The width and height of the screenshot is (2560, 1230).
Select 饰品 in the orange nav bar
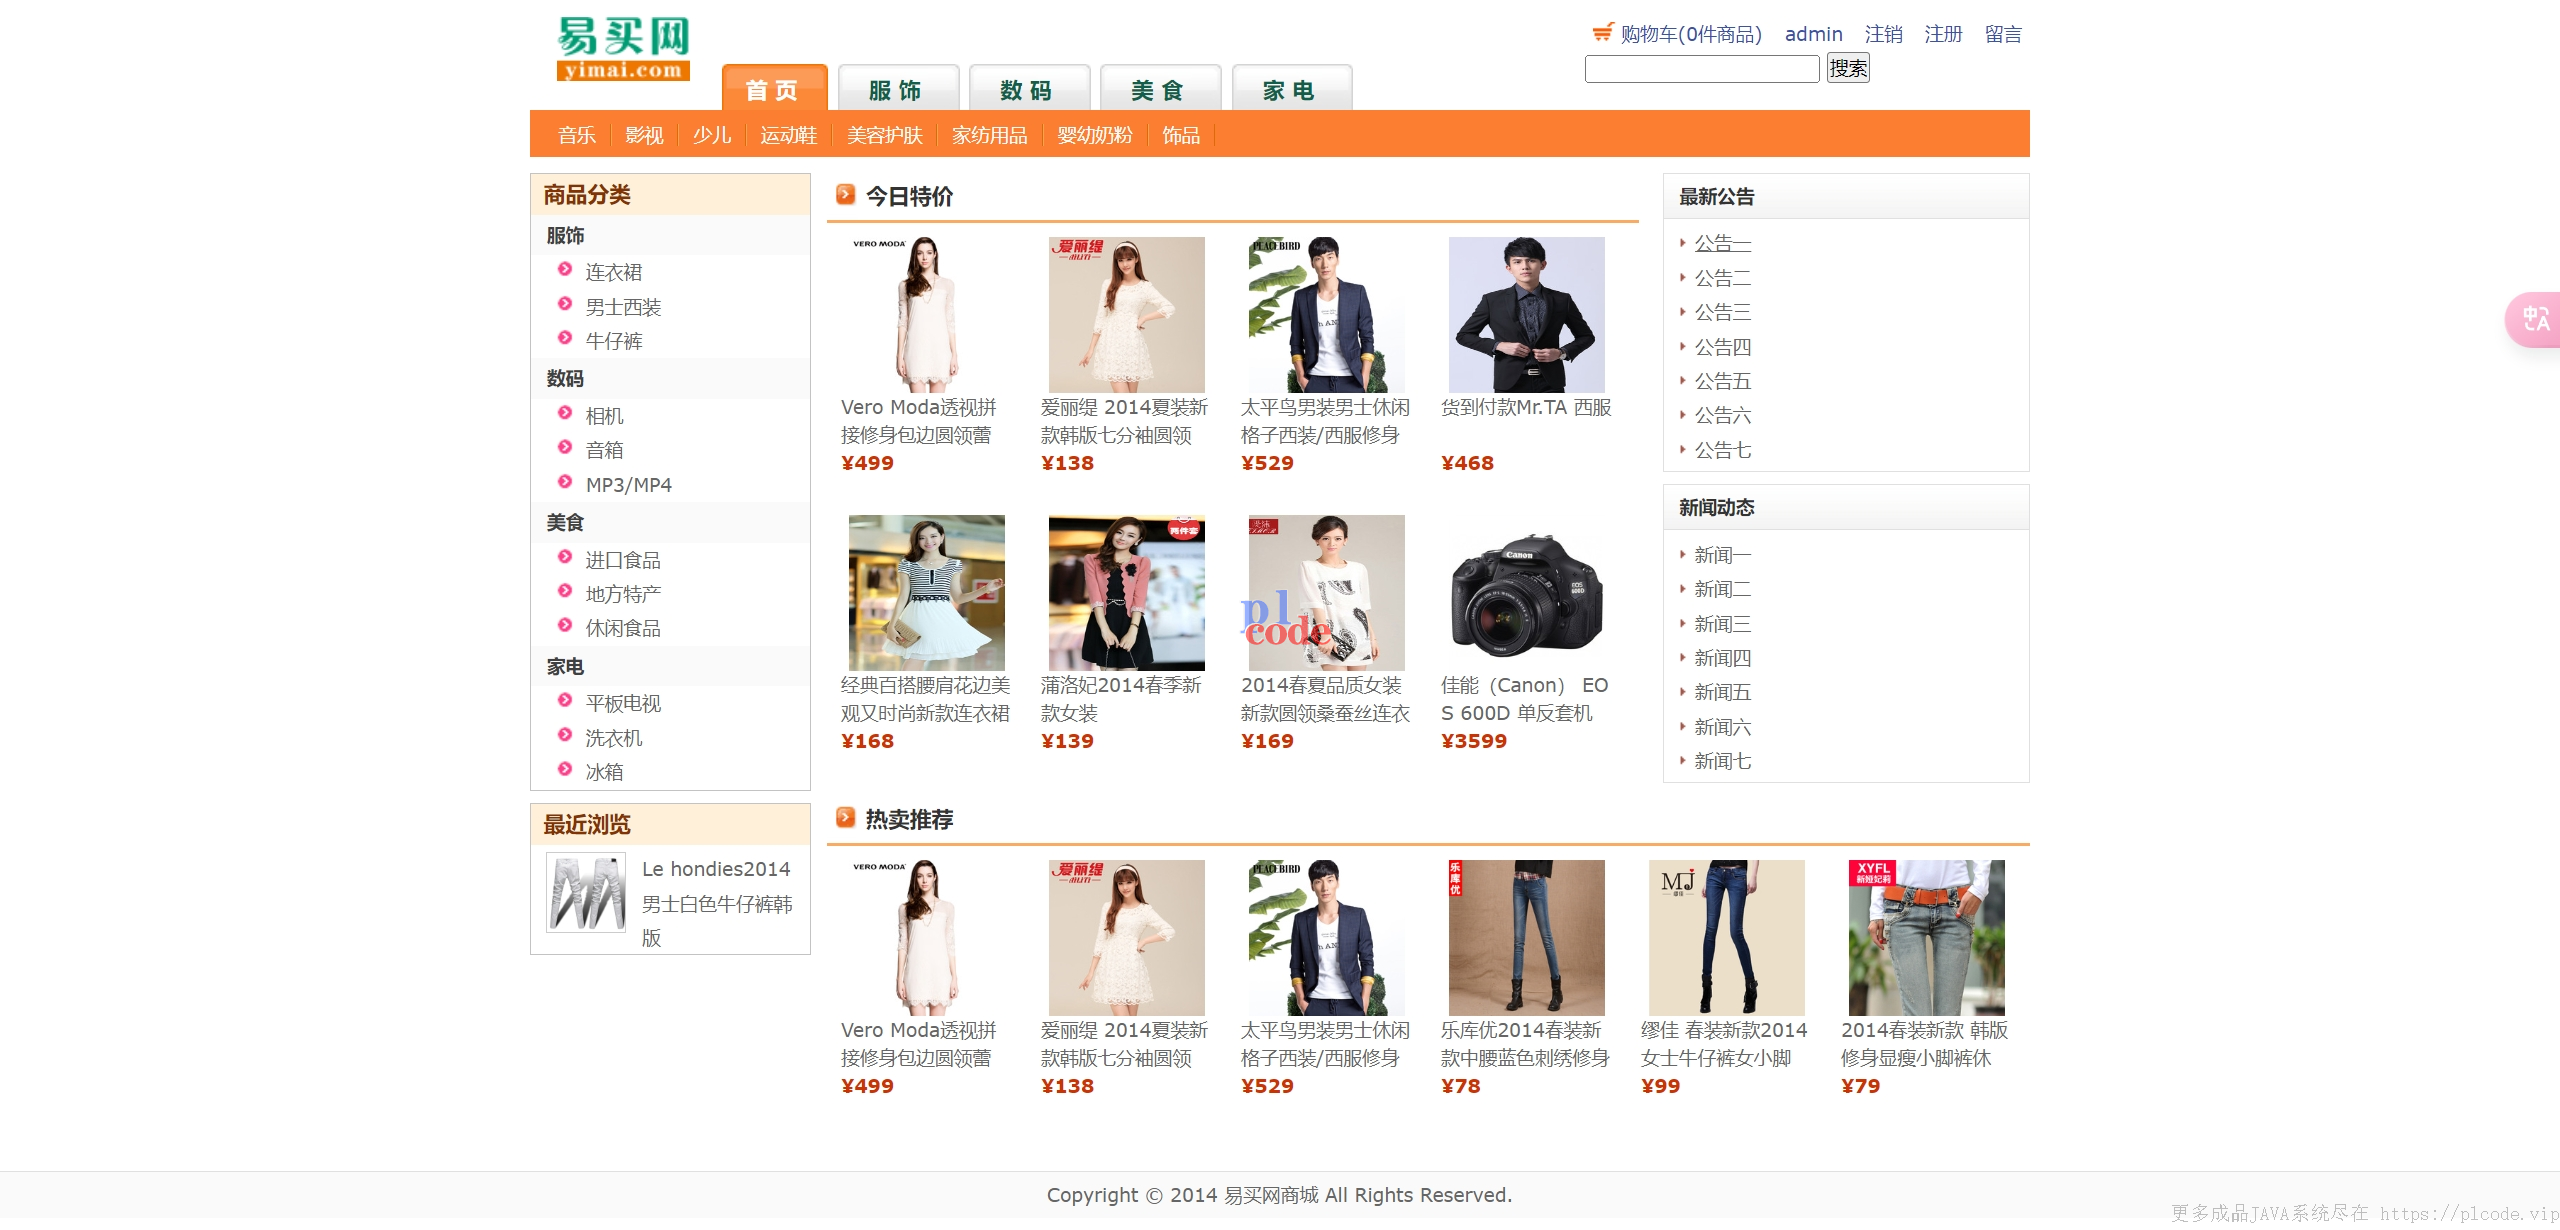pyautogui.click(x=1181, y=135)
